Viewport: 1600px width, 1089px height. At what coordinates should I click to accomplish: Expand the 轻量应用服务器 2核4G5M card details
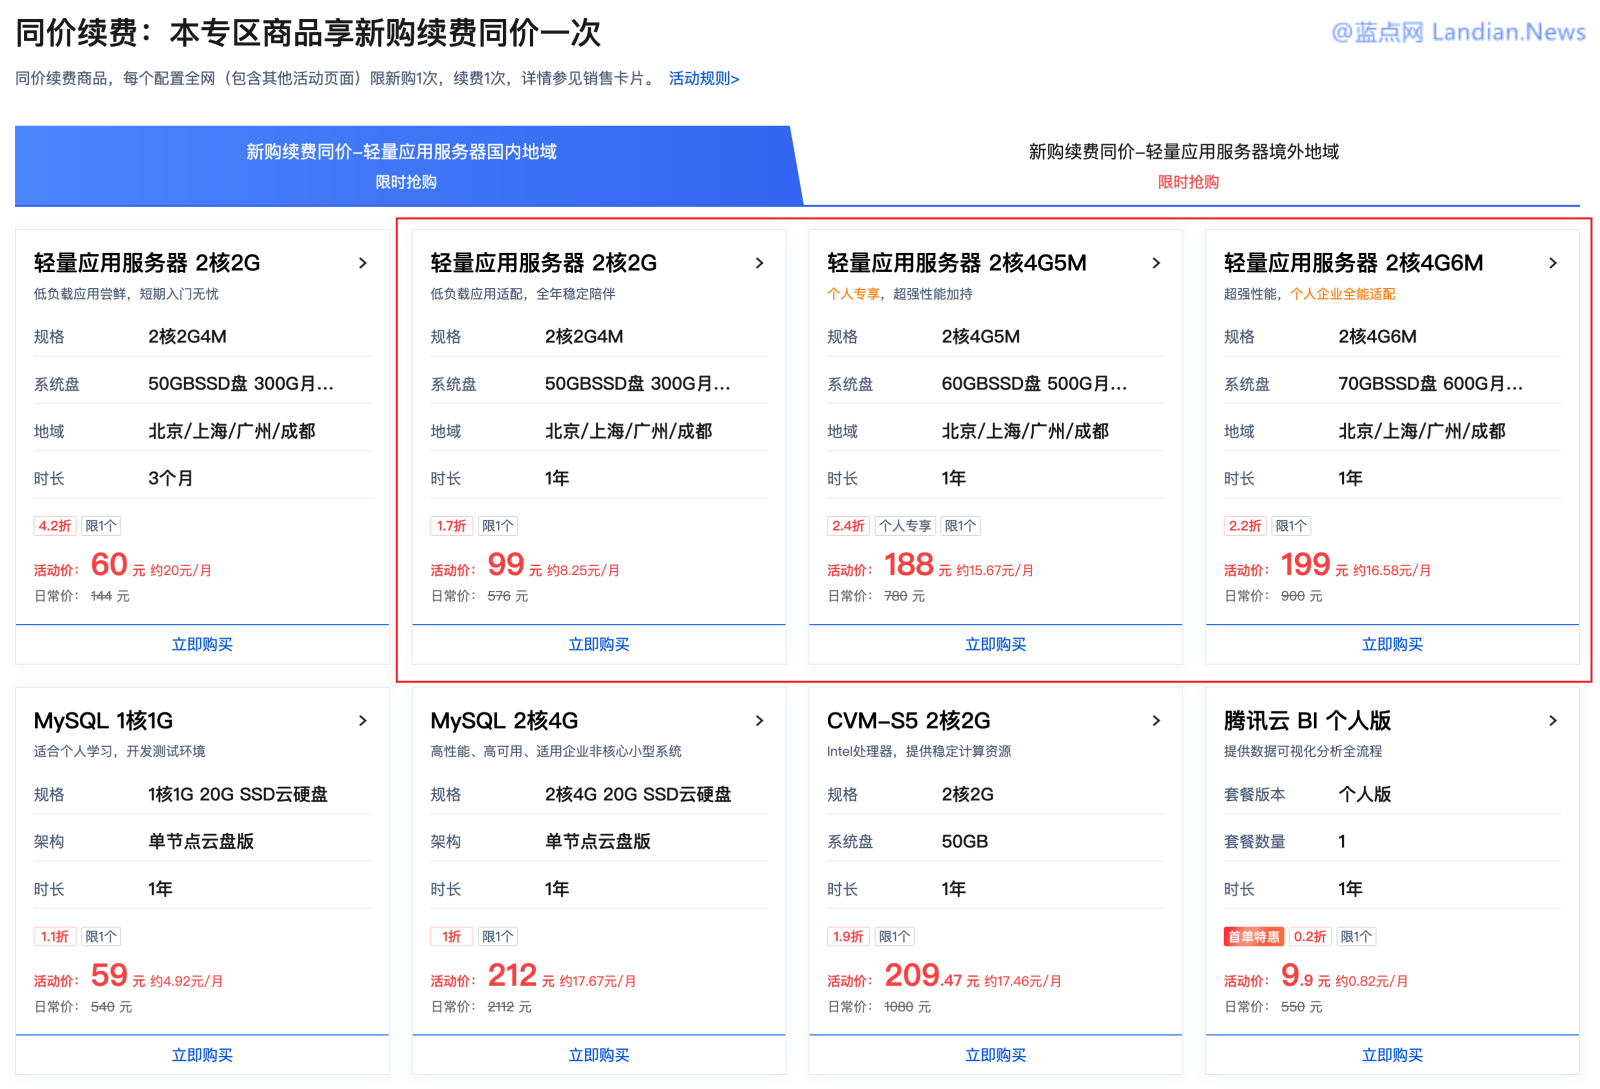(x=1156, y=262)
